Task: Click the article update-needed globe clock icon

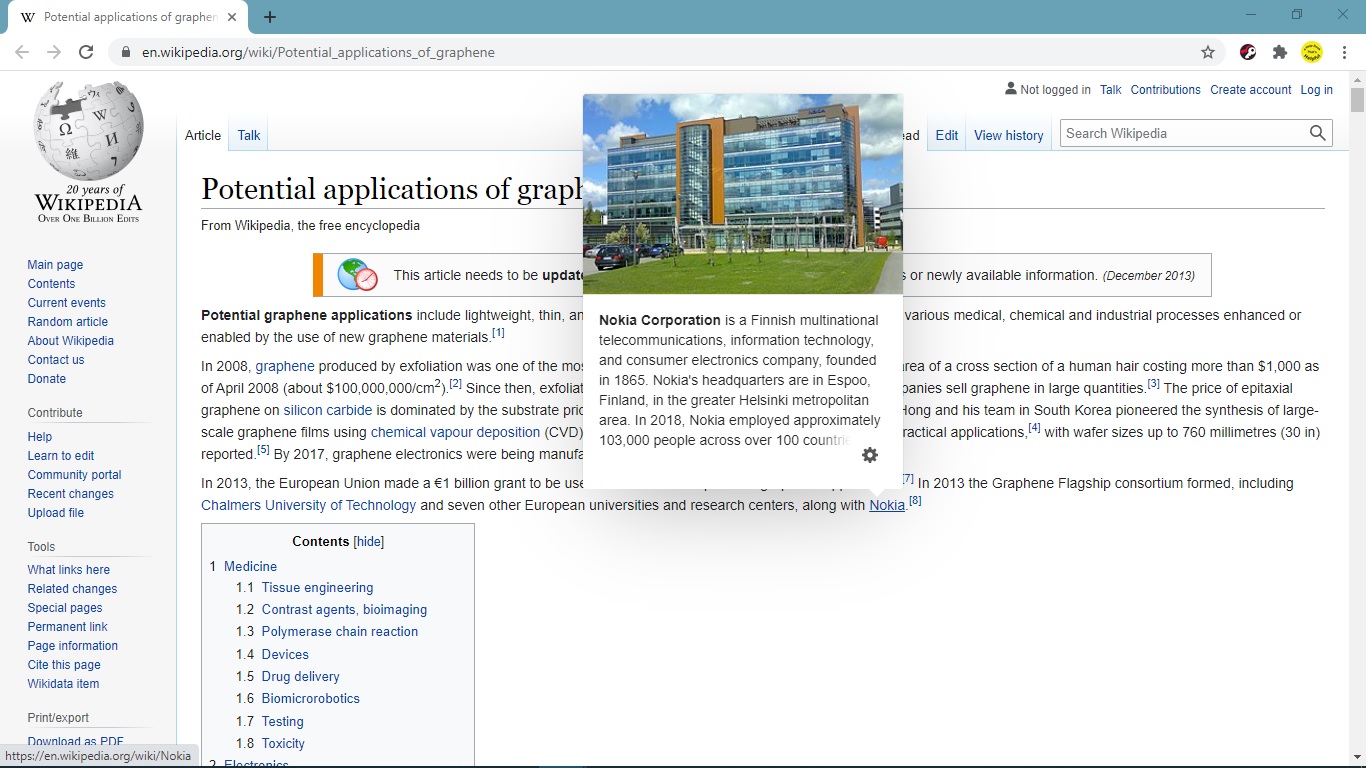Action: pyautogui.click(x=357, y=274)
